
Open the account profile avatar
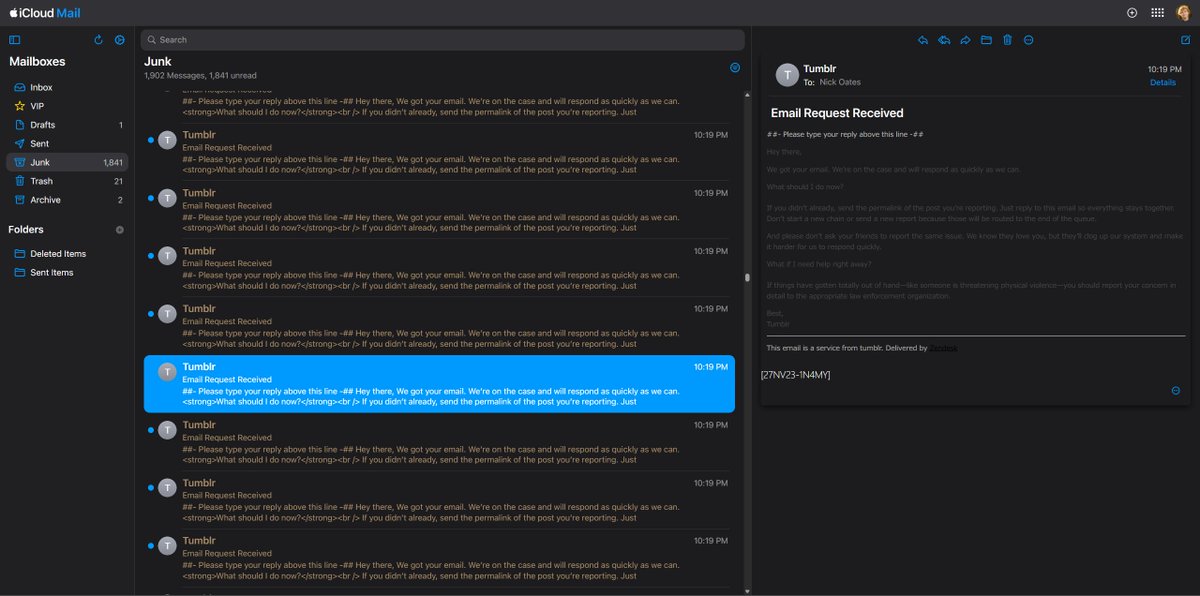point(1184,13)
